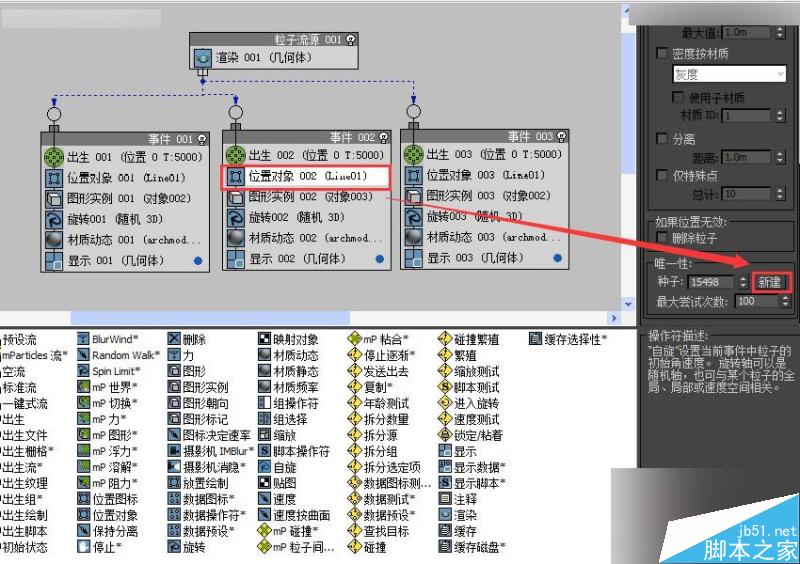The height and width of the screenshot is (564, 800).
Task: Select the 图形实例 003 icon
Action: click(414, 196)
